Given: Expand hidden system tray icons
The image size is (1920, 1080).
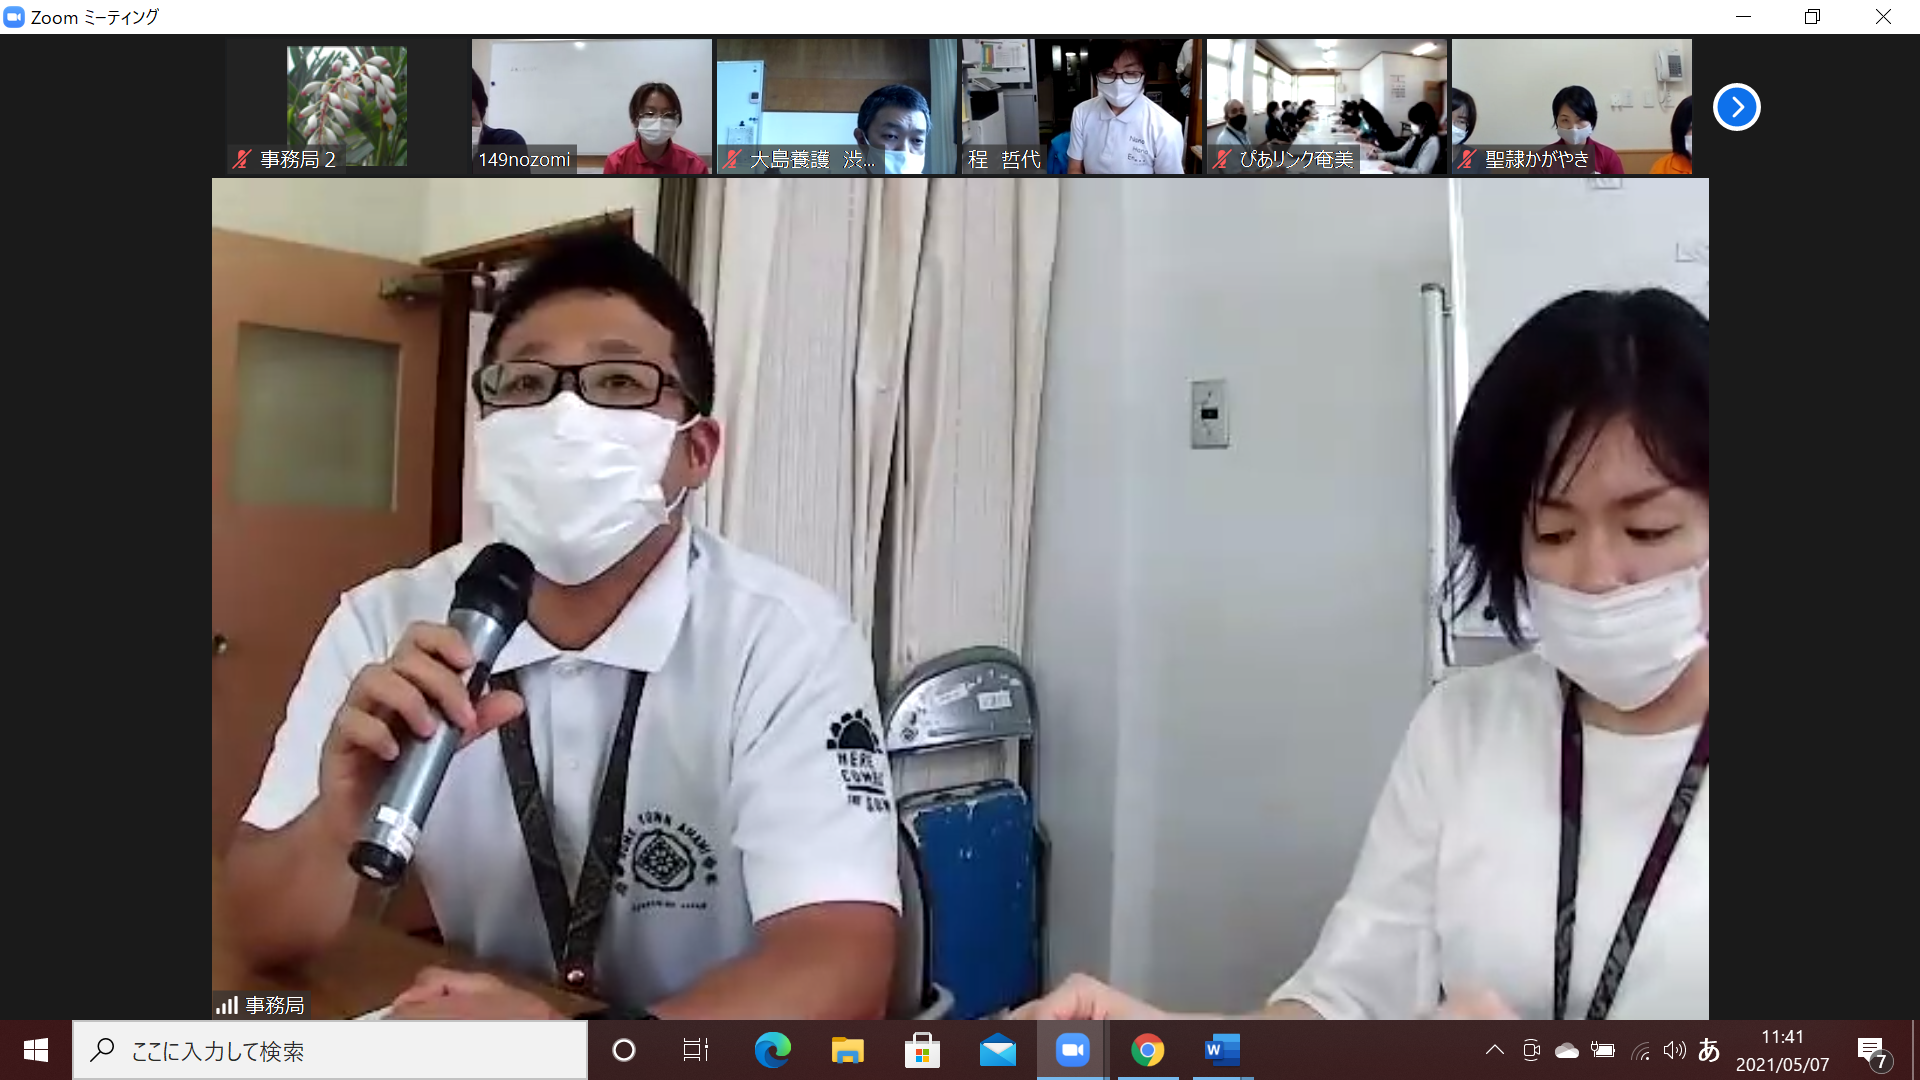Looking at the screenshot, I should [x=1494, y=1050].
